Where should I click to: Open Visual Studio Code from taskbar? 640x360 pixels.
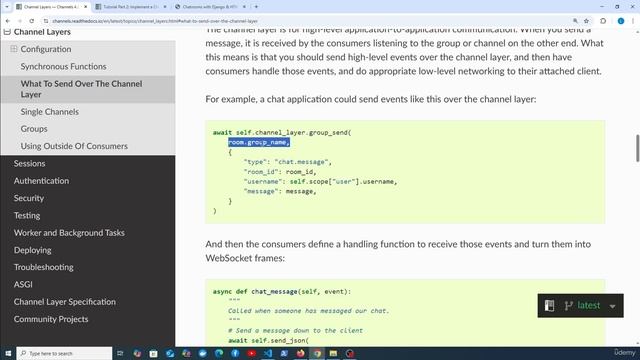(268, 353)
